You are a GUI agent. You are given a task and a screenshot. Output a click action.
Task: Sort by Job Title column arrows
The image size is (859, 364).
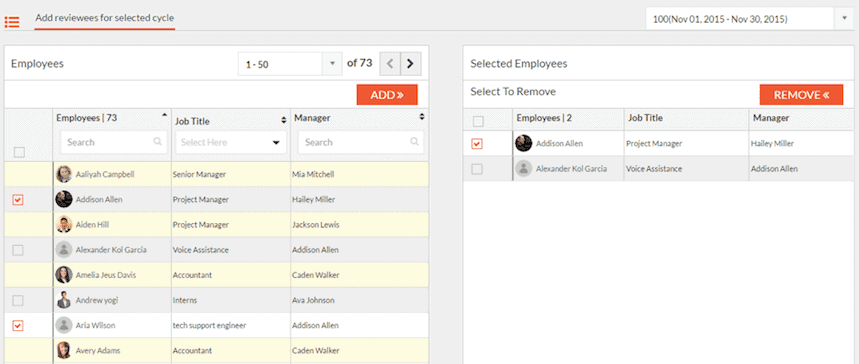[284, 120]
